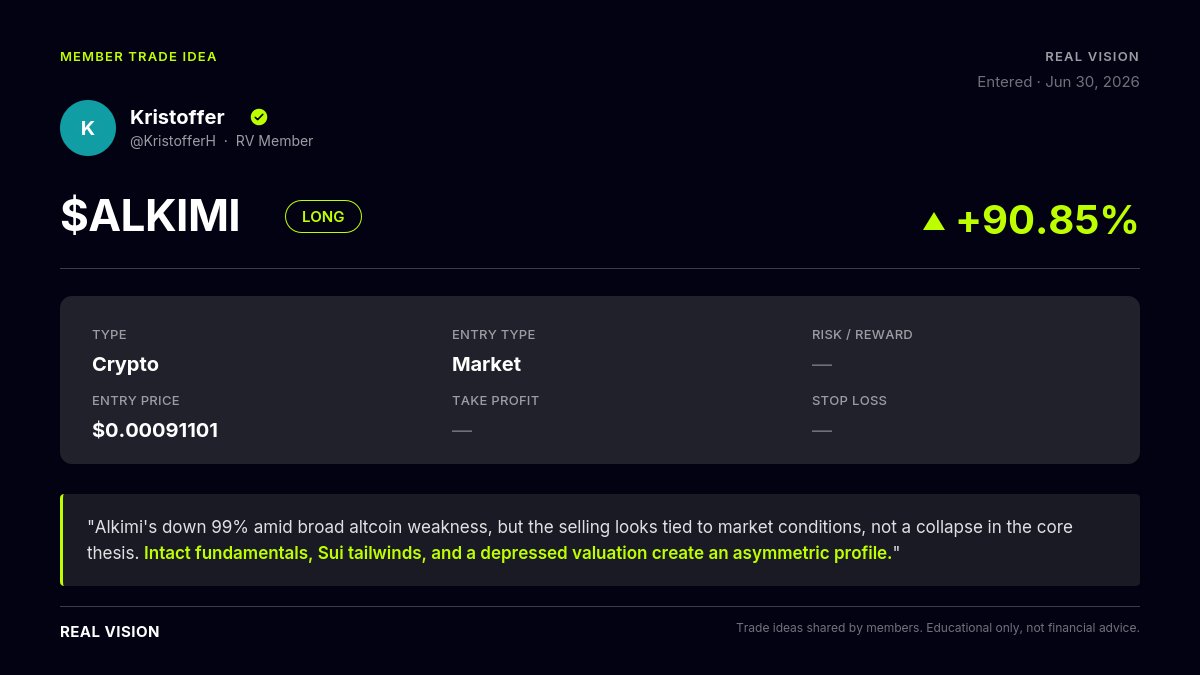Click the Risk / Reward dash value
Image resolution: width=1200 pixels, height=675 pixels.
click(822, 365)
